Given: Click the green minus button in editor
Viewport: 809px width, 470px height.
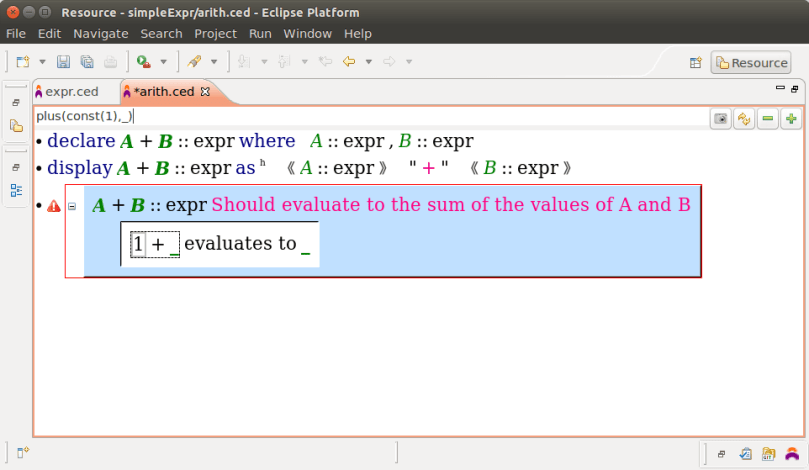Looking at the screenshot, I should pyautogui.click(x=768, y=119).
